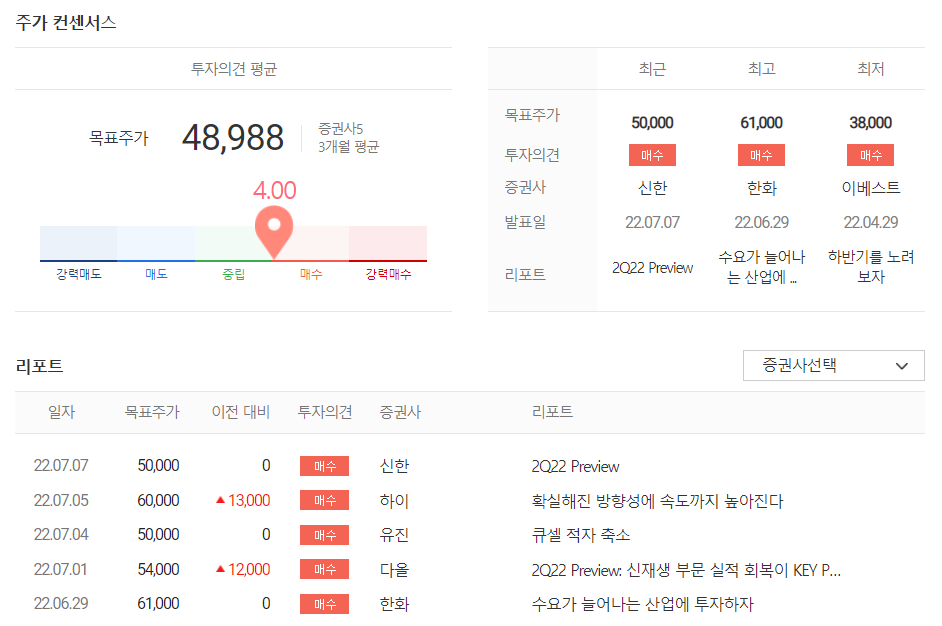942x626 pixels.
Task: Click brokerage name 한화 in 최고 column
Action: (x=762, y=188)
